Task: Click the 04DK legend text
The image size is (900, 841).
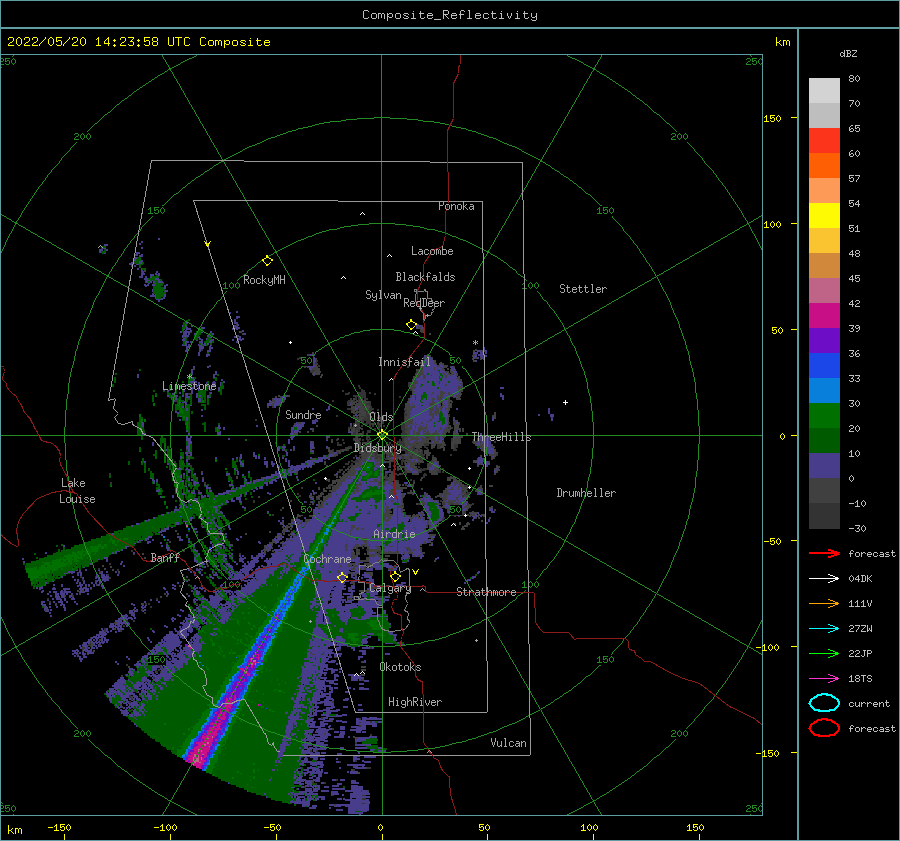Action: point(860,578)
